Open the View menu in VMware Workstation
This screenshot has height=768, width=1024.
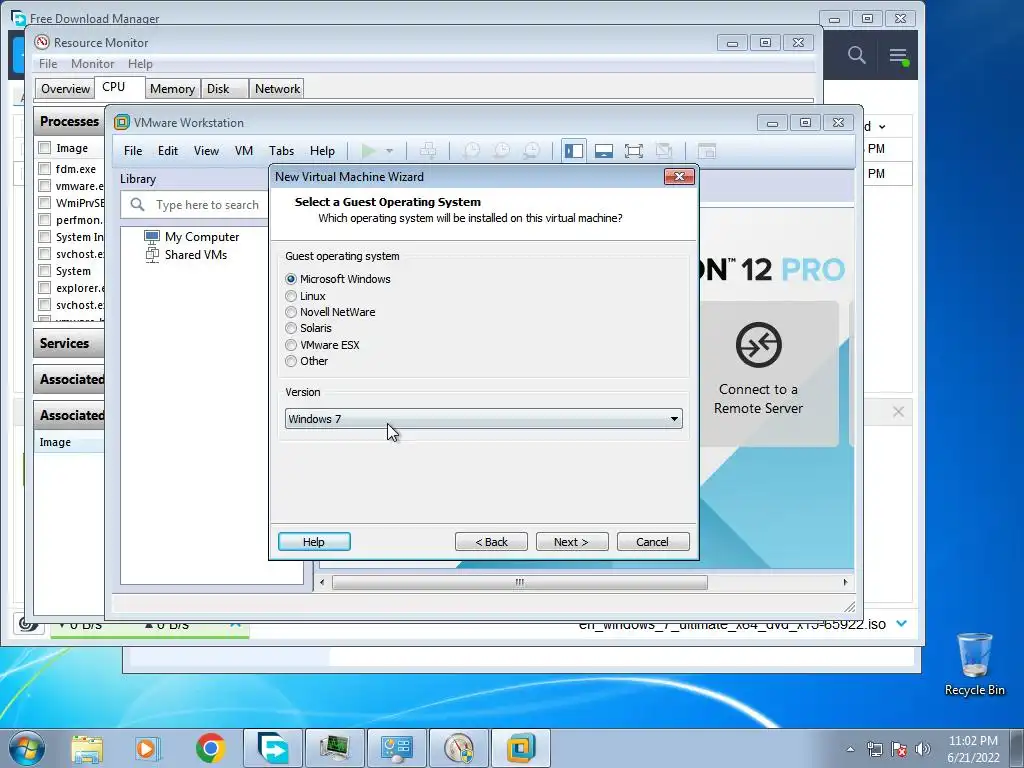click(206, 151)
